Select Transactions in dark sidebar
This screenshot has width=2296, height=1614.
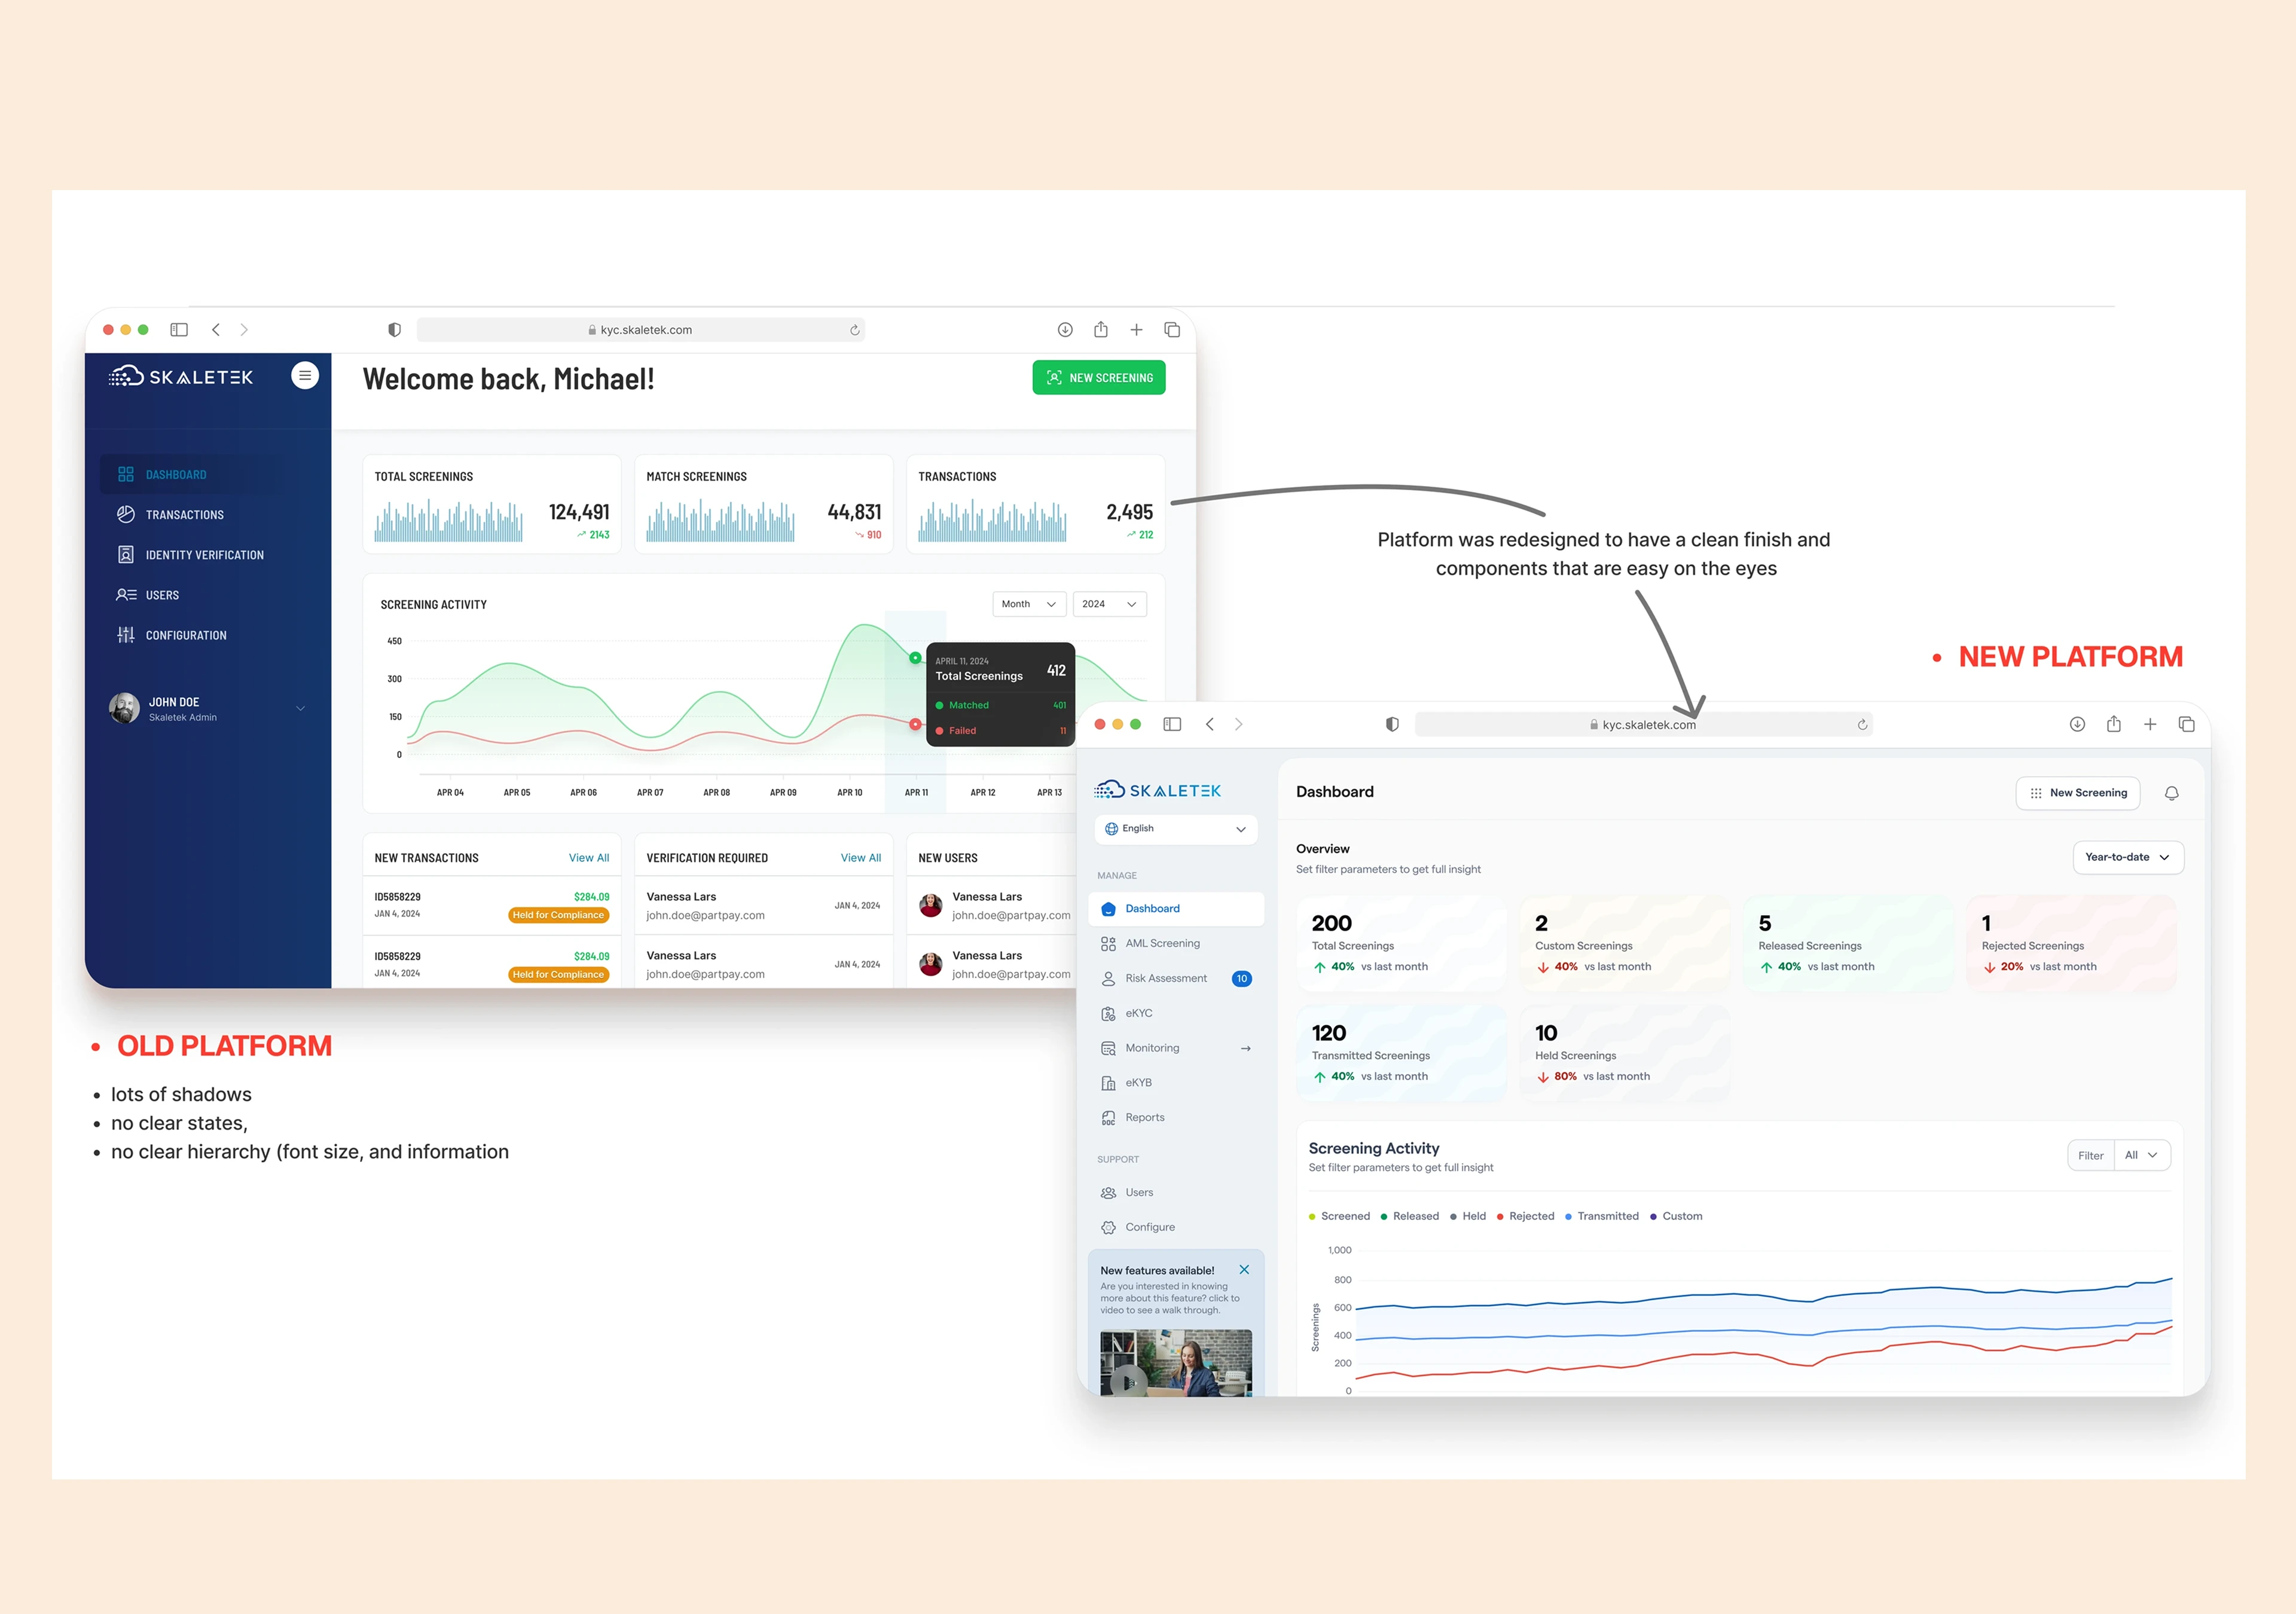[x=184, y=515]
